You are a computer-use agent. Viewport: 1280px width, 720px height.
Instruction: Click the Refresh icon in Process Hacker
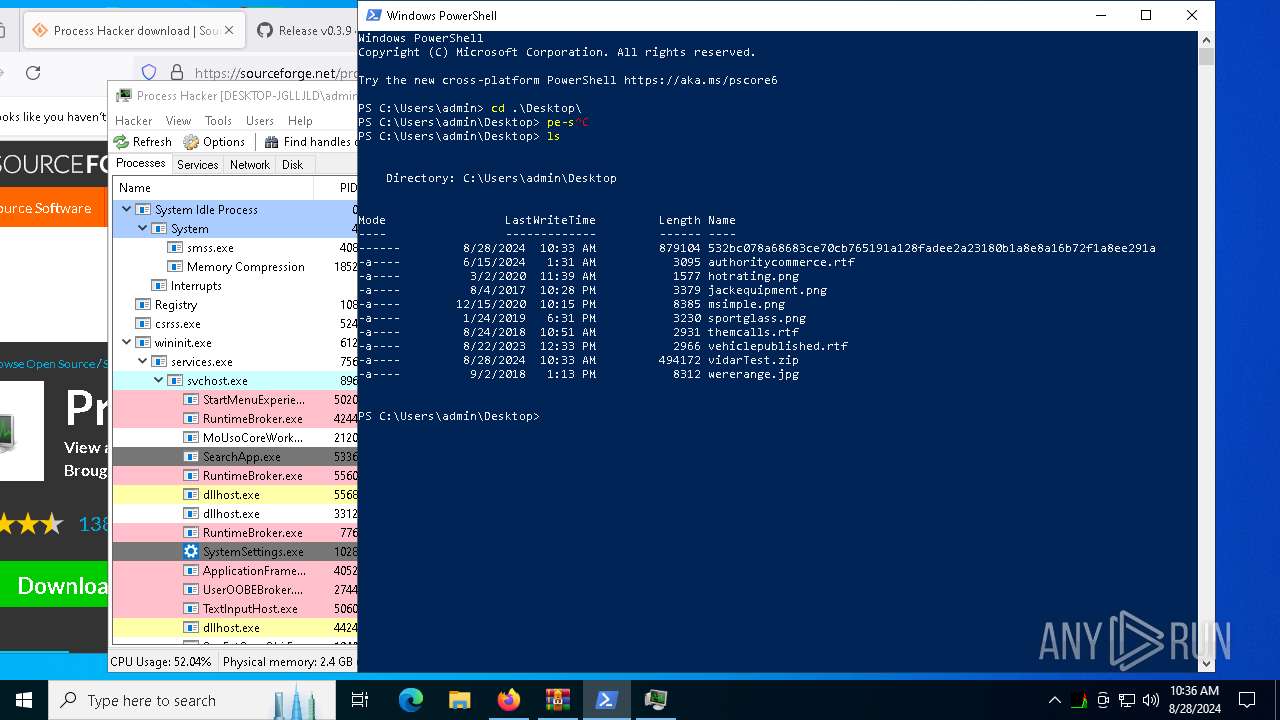[121, 142]
